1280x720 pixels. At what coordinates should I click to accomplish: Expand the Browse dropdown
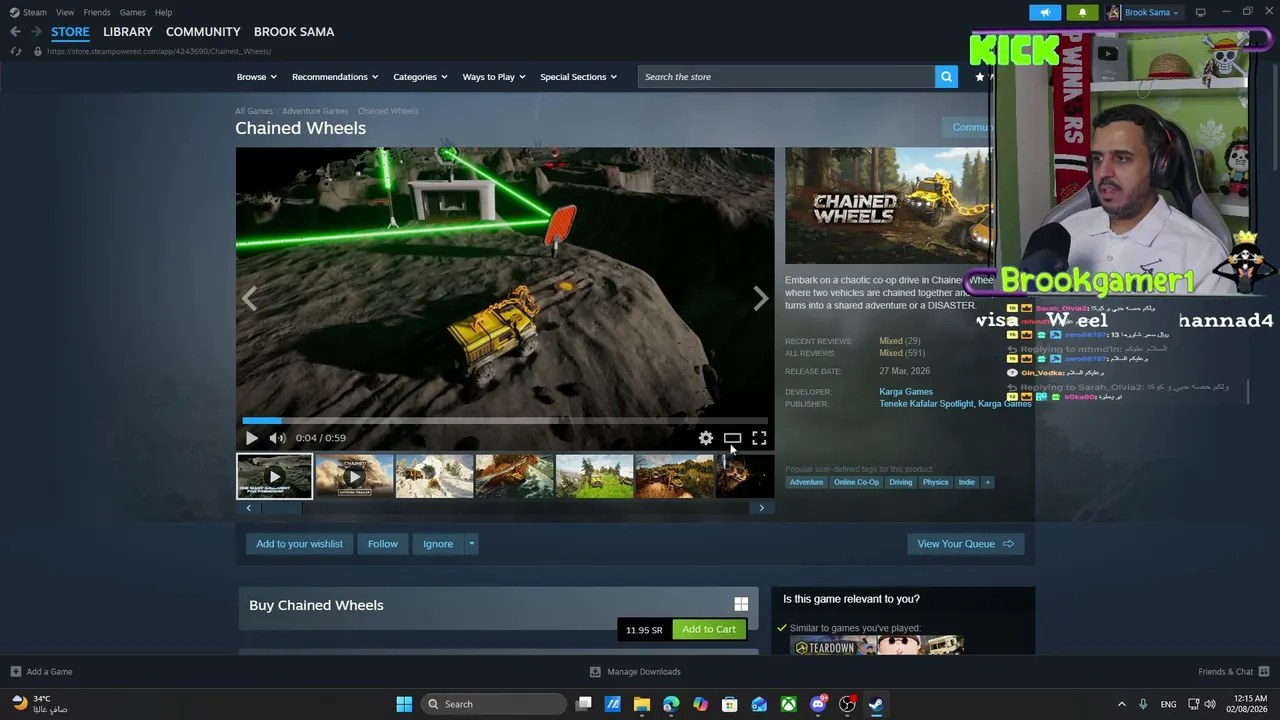(256, 77)
